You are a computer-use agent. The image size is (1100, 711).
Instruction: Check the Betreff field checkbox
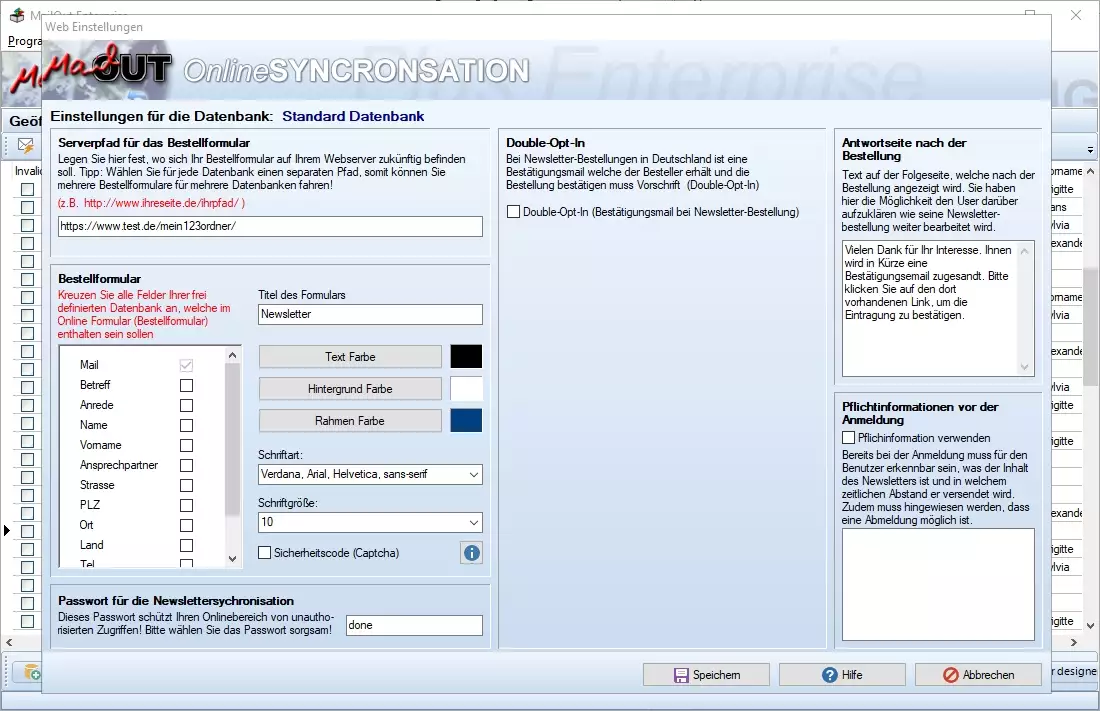(186, 385)
